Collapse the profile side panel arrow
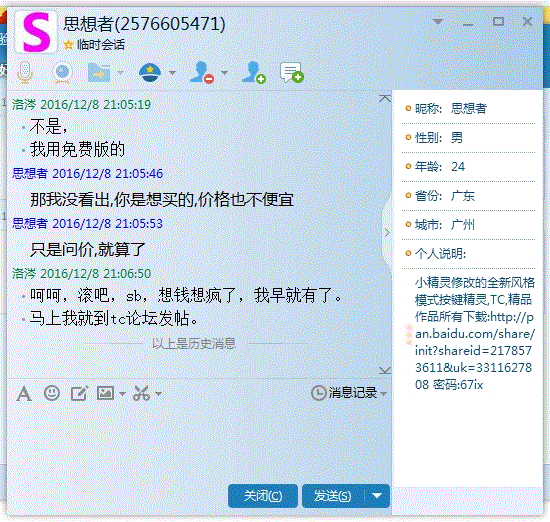 [387, 232]
